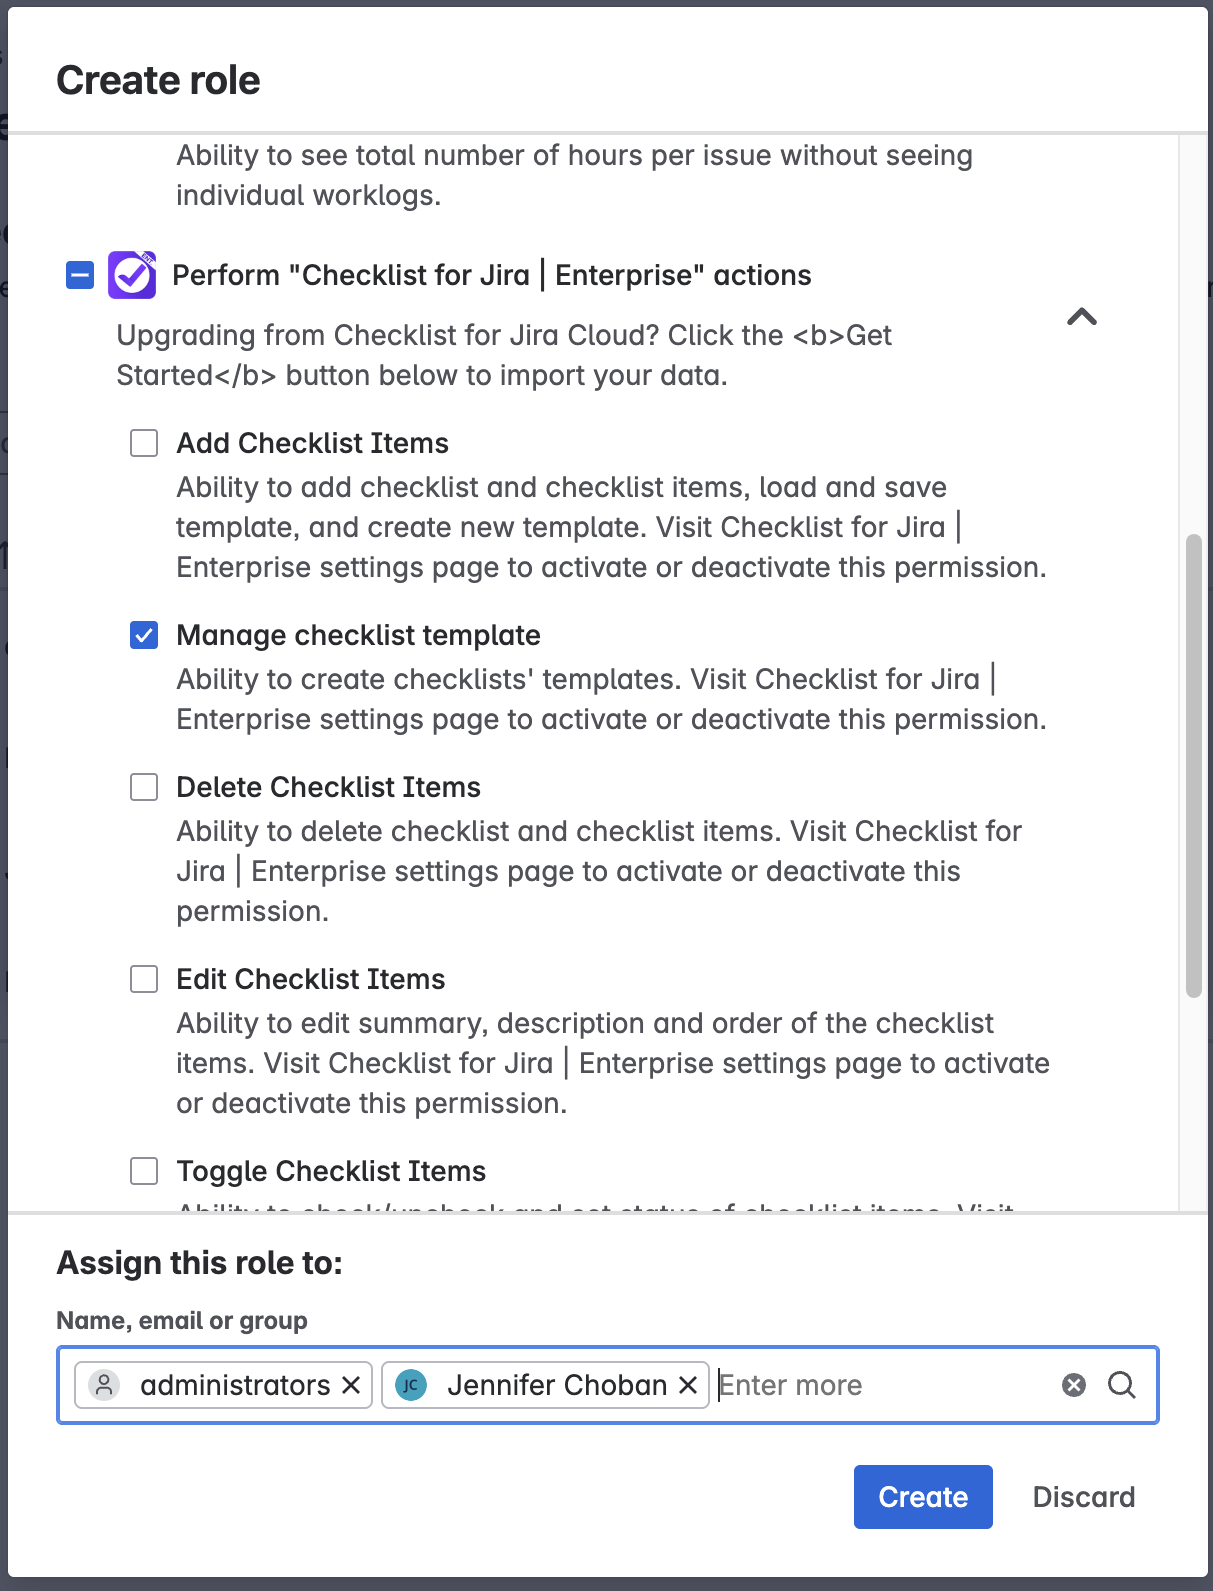Toggle the partially selected Checklist for Jira checkbox
This screenshot has width=1213, height=1591.
(x=80, y=275)
